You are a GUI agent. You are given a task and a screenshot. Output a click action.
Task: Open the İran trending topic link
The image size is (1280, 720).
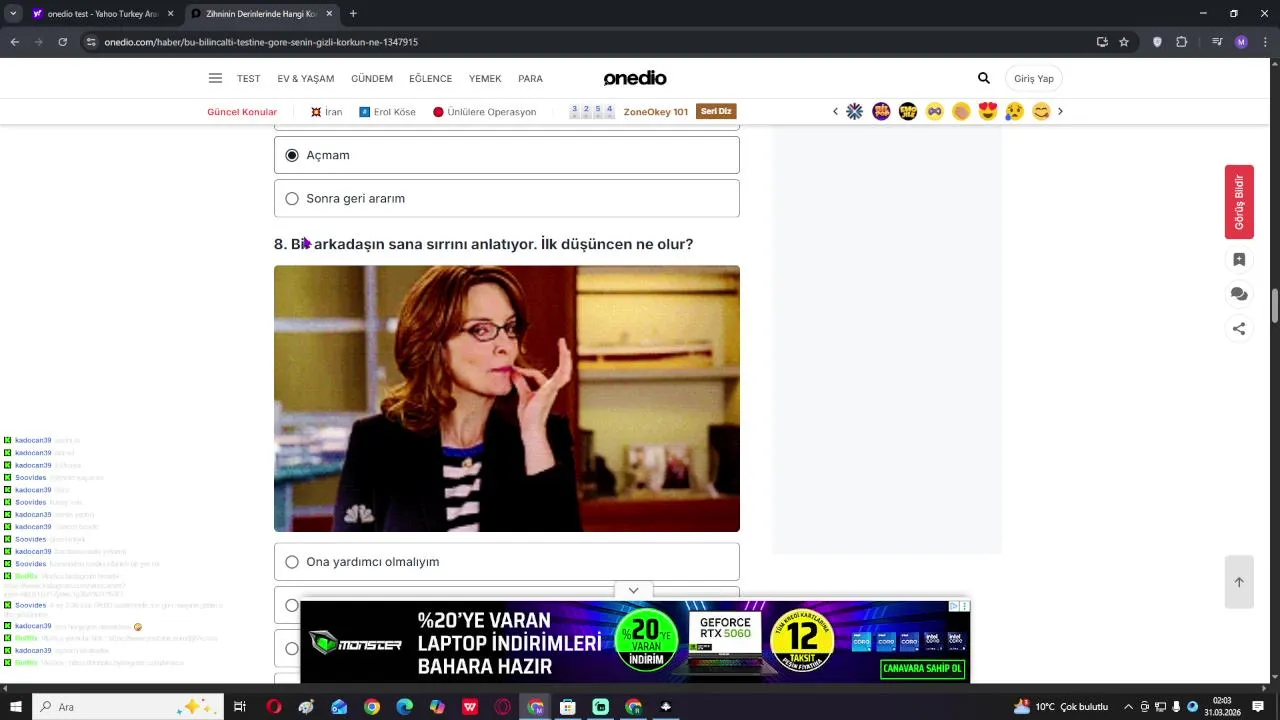326,112
